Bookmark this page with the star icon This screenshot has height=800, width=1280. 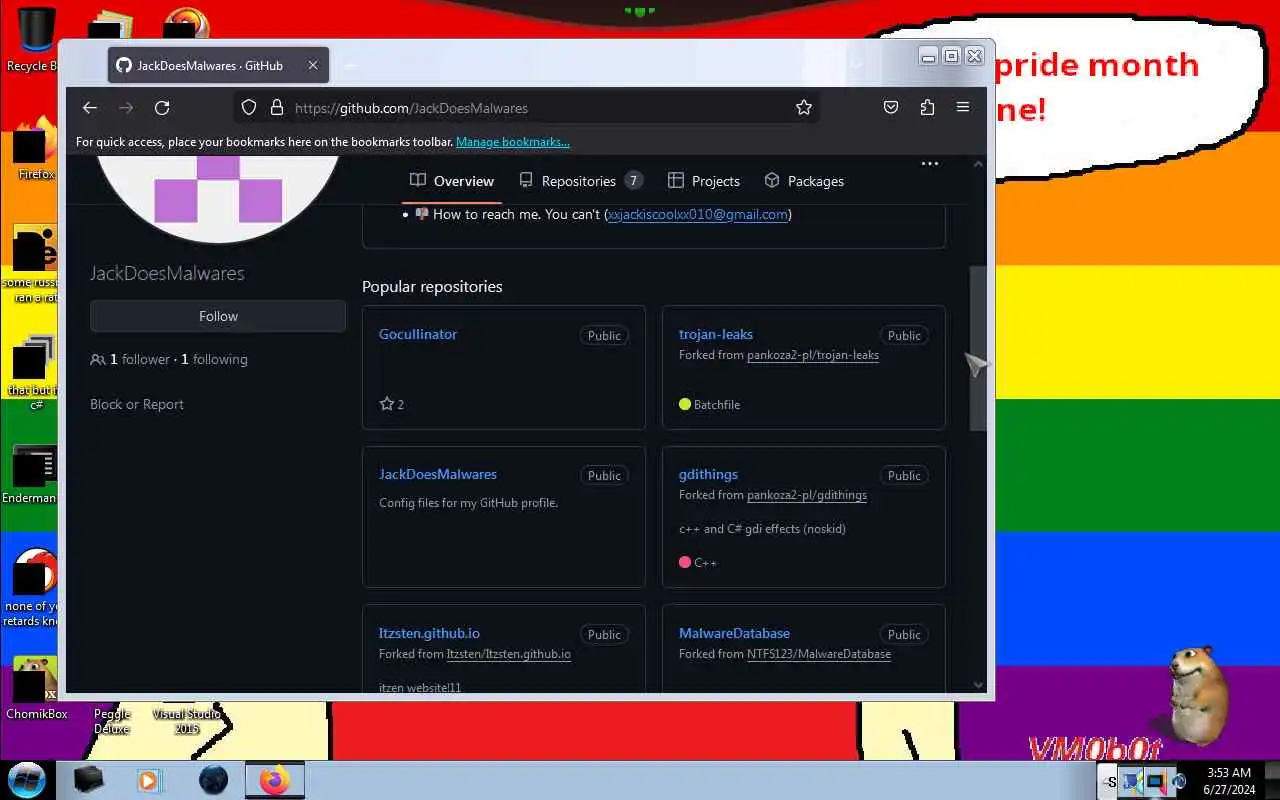(x=804, y=108)
